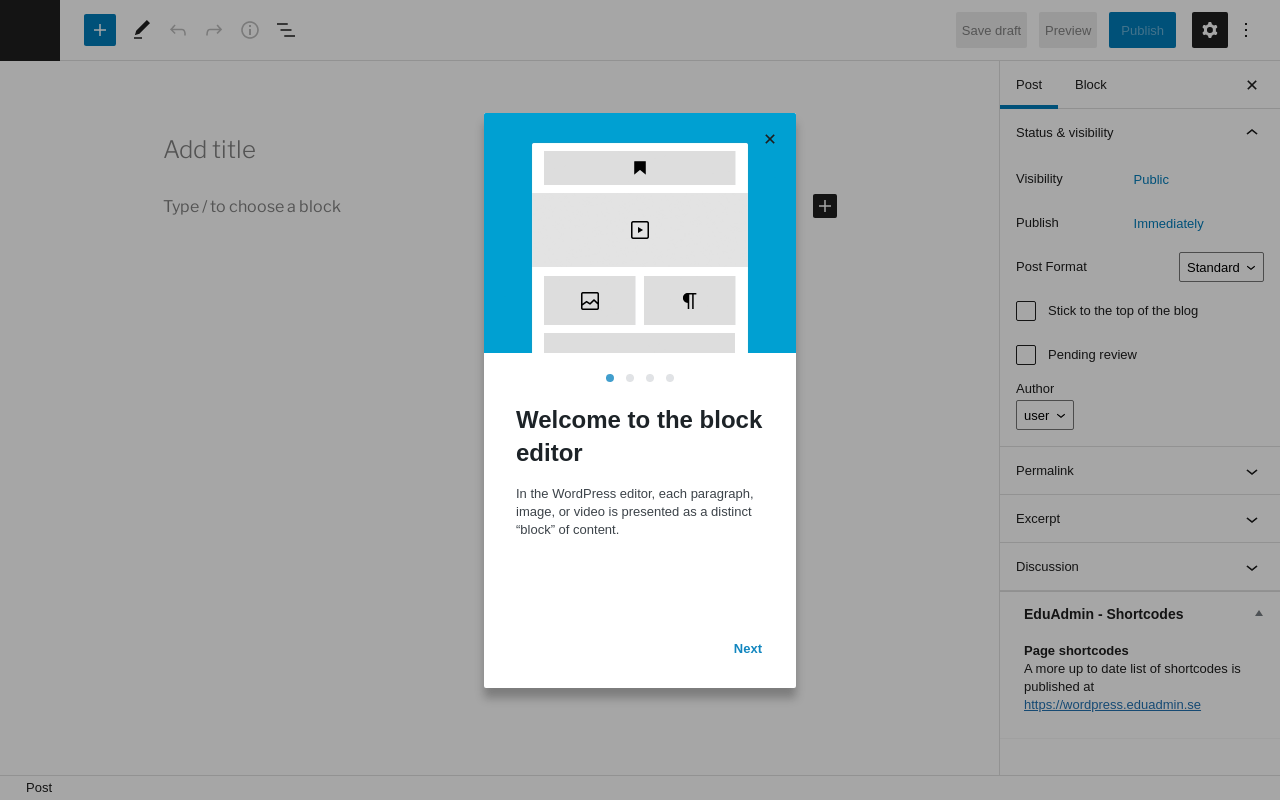The height and width of the screenshot is (800, 1280).
Task: Expand the Discussion panel
Action: pos(1139,567)
